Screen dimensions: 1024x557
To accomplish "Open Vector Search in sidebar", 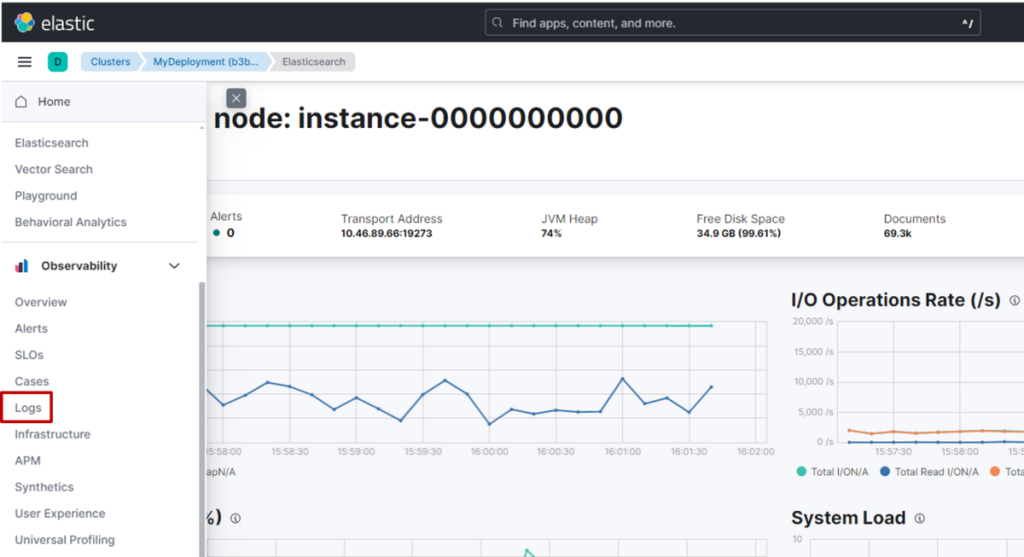I will click(53, 170).
